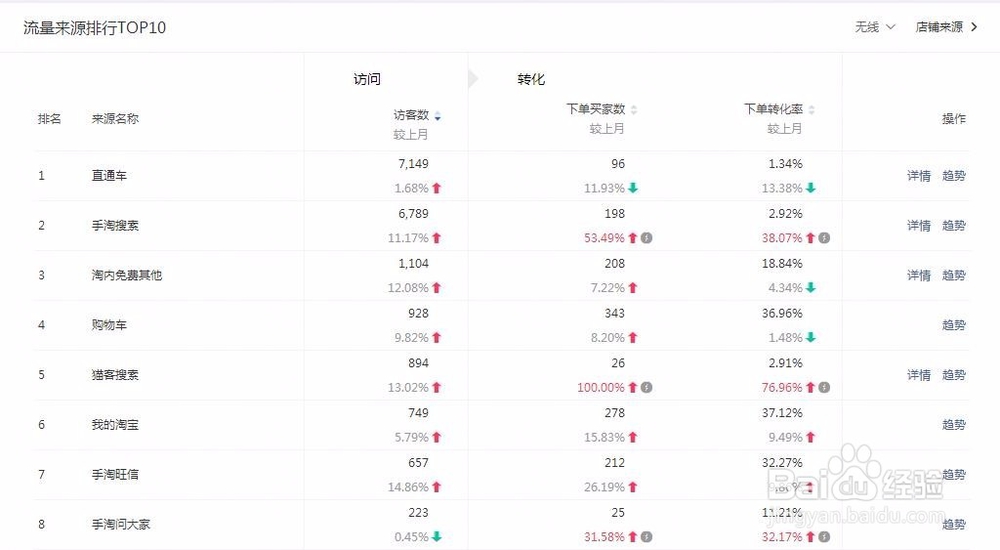
Task: Open 趋势 for 手淘问大家 row
Action: coord(954,524)
